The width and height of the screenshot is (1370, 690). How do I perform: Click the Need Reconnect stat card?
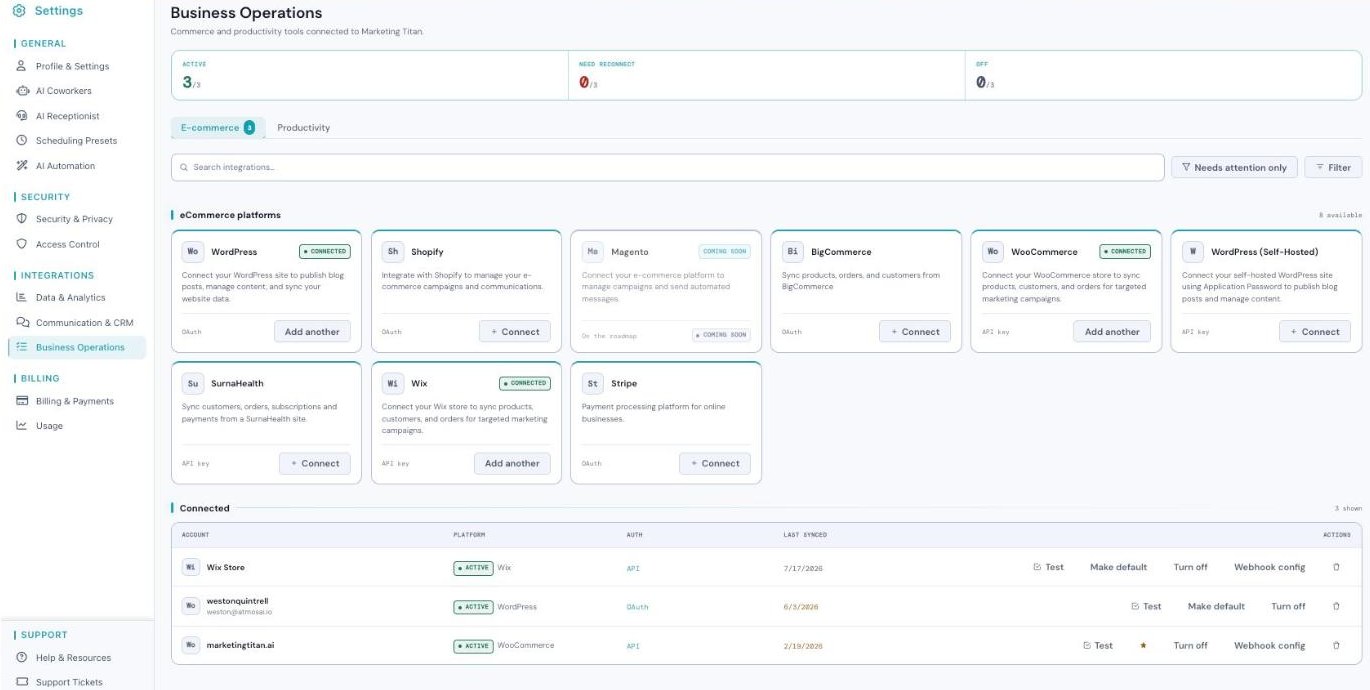tap(766, 76)
